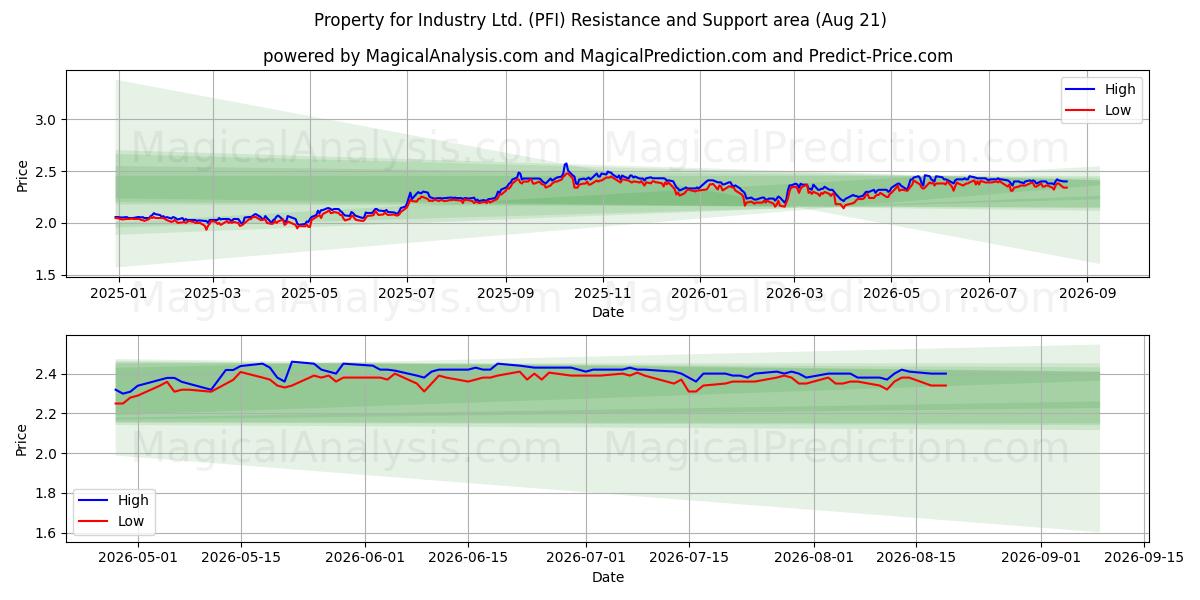This screenshot has width=1200, height=600.
Task: Click the top chart 'Date' axis label
Action: pyautogui.click(x=607, y=312)
